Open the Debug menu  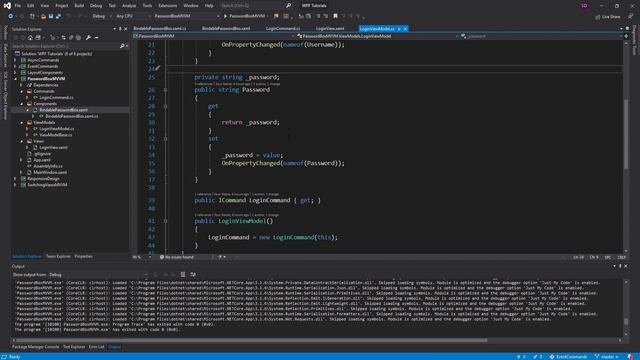[x=96, y=6]
